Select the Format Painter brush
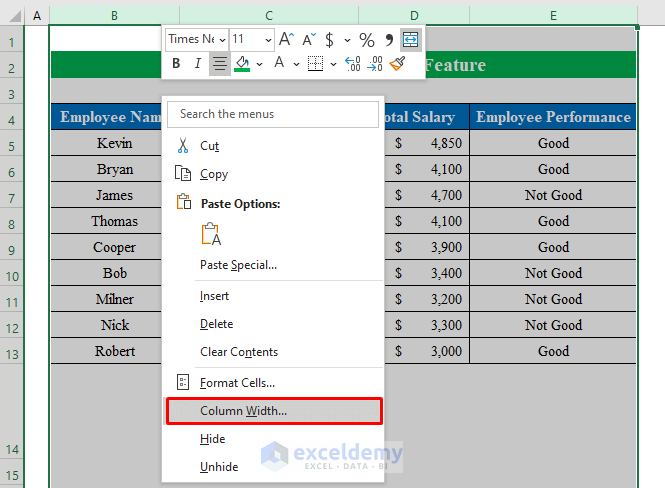665x488 pixels. 397,64
